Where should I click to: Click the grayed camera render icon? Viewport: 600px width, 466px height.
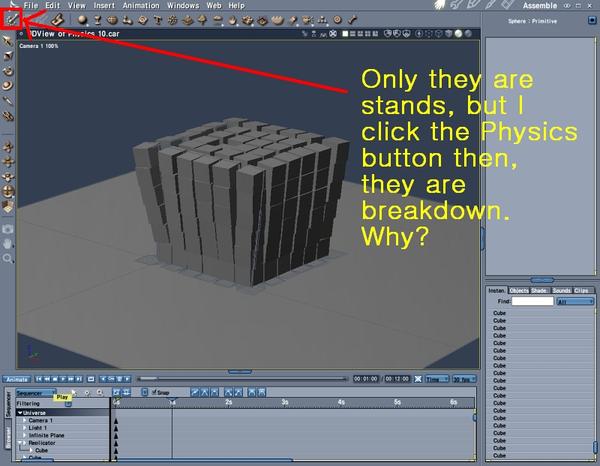click(8, 229)
